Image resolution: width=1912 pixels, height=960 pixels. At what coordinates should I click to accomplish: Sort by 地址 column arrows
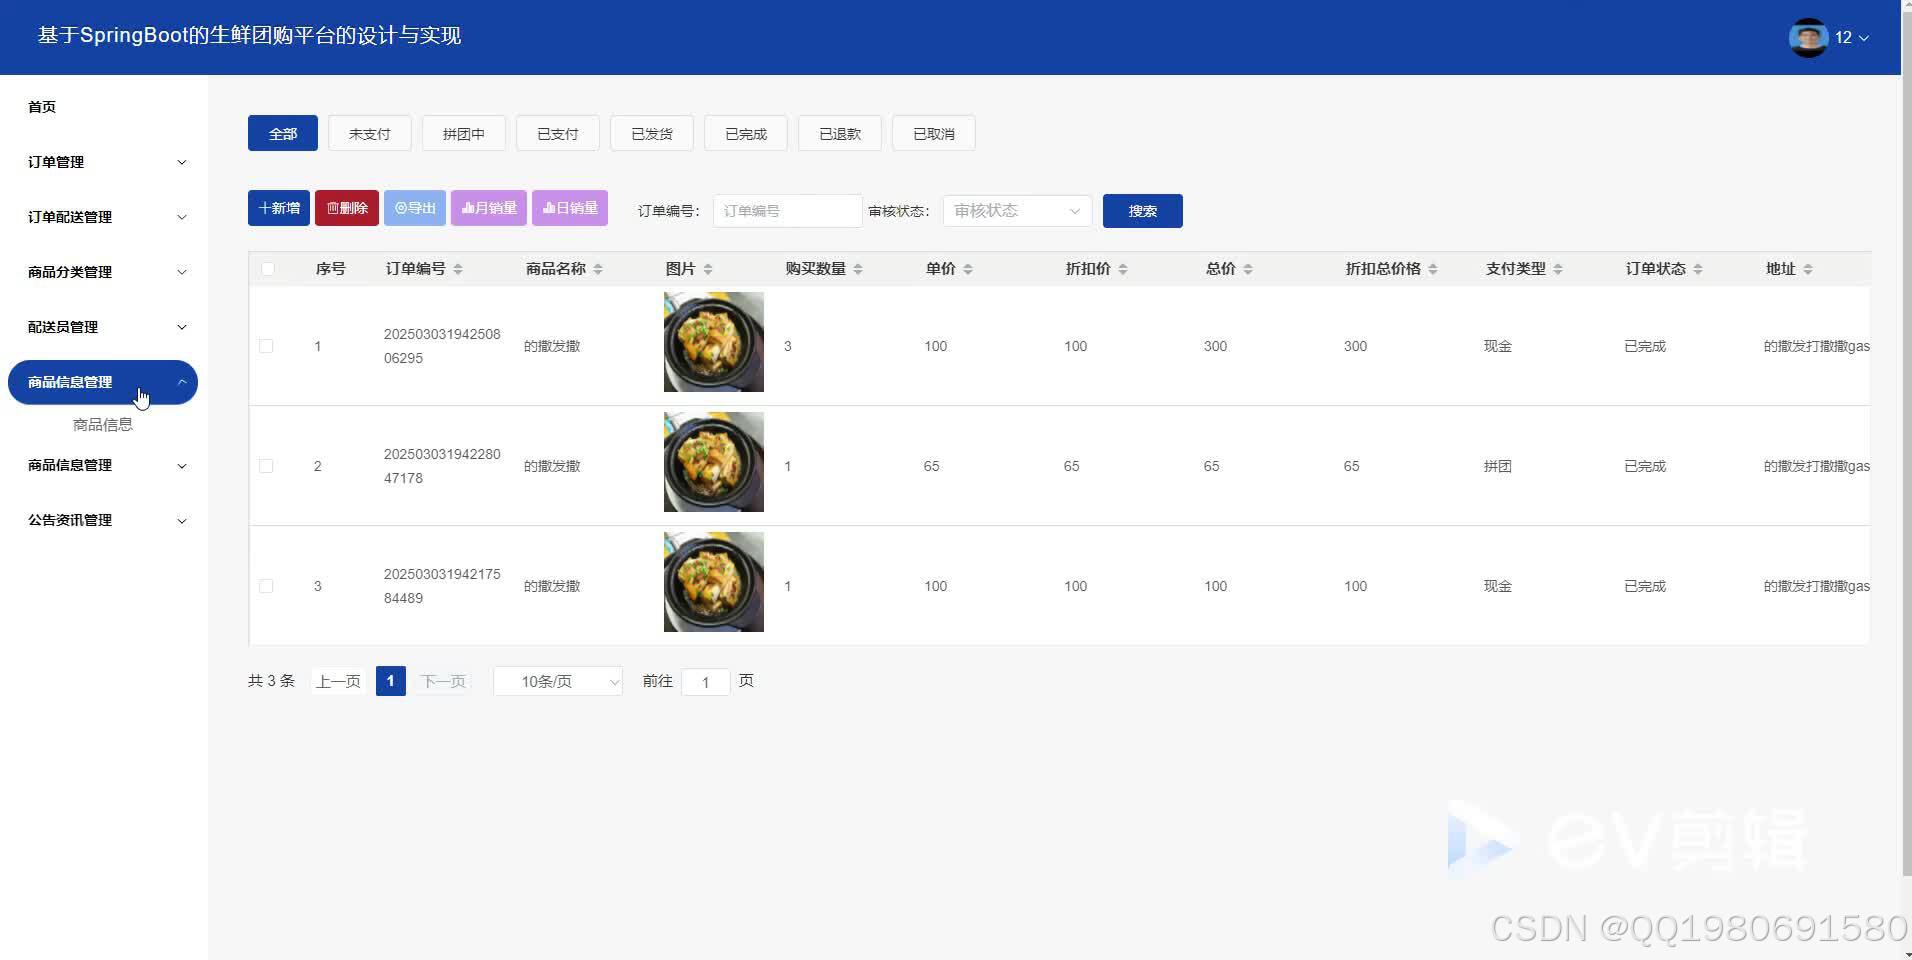(1808, 269)
